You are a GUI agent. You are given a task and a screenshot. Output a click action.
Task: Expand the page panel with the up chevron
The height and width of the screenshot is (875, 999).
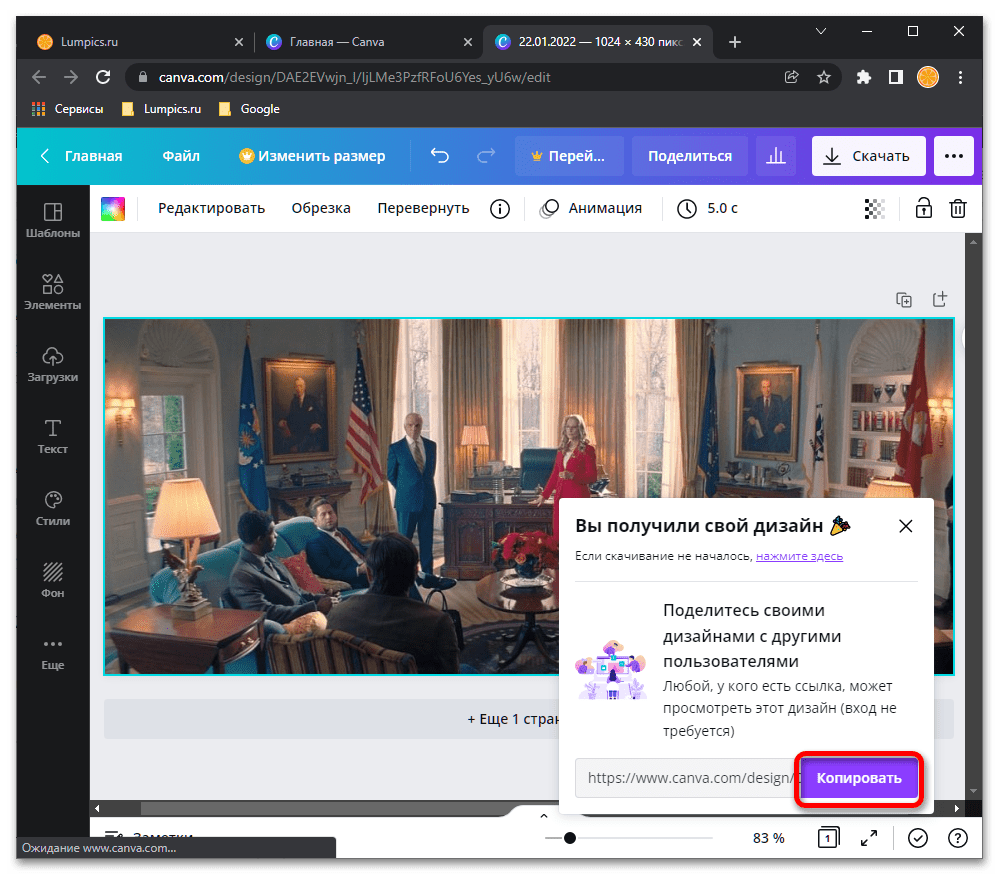pyautogui.click(x=543, y=816)
